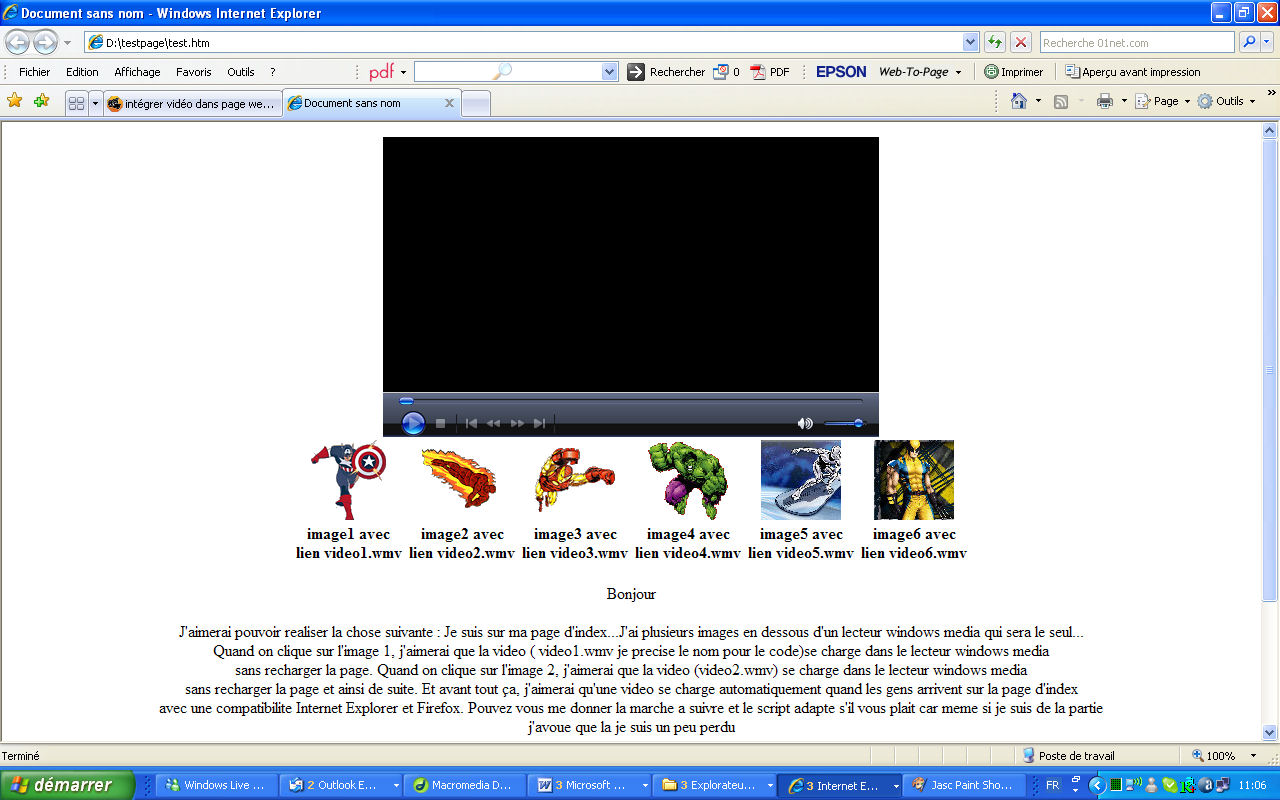Show Quick Tabs thumbnail view button

[76, 103]
